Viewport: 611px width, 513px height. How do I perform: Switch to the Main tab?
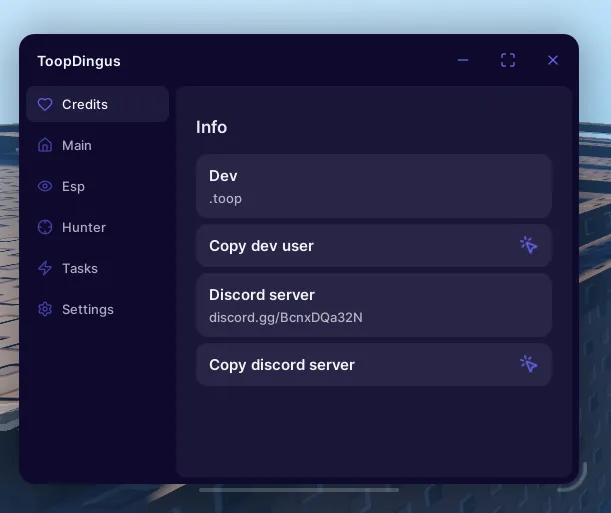[x=97, y=145]
